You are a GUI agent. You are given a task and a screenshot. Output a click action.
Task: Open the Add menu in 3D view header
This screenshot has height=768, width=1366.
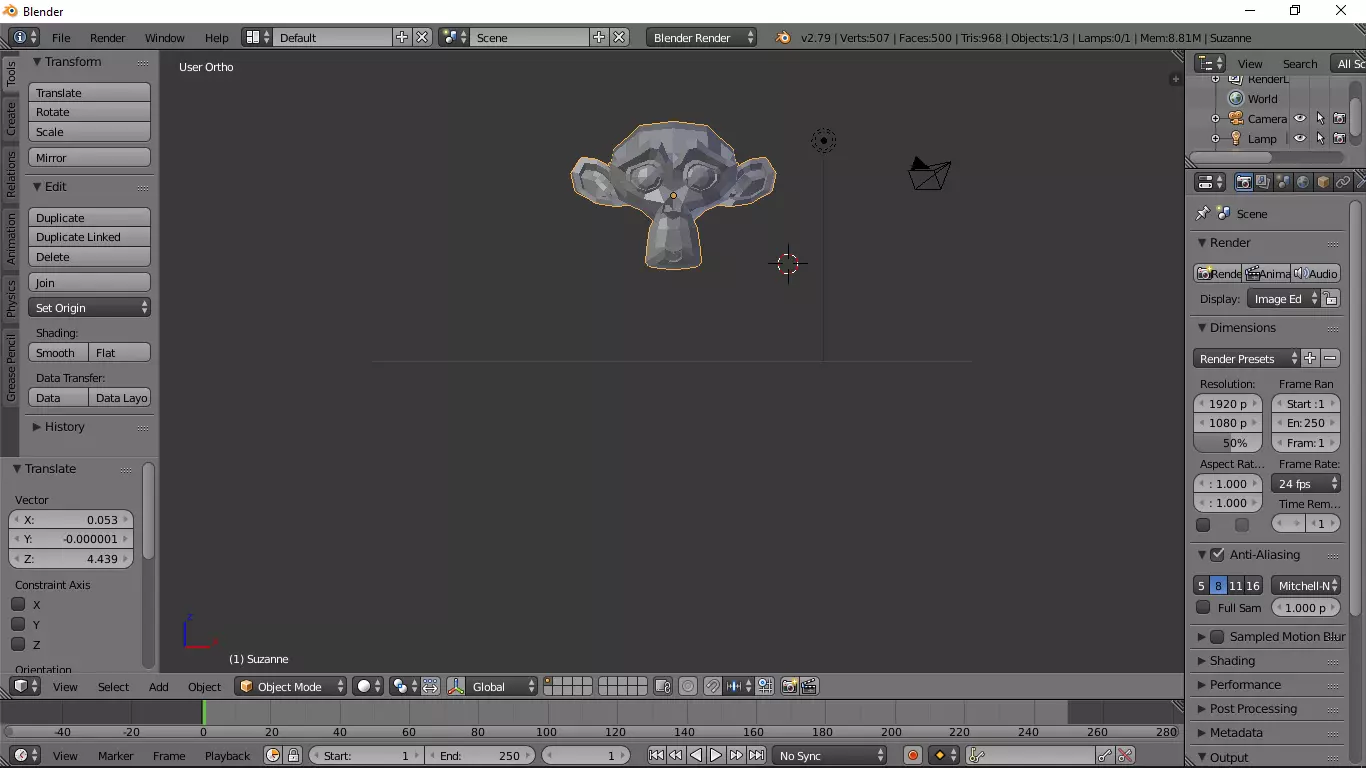(x=158, y=686)
